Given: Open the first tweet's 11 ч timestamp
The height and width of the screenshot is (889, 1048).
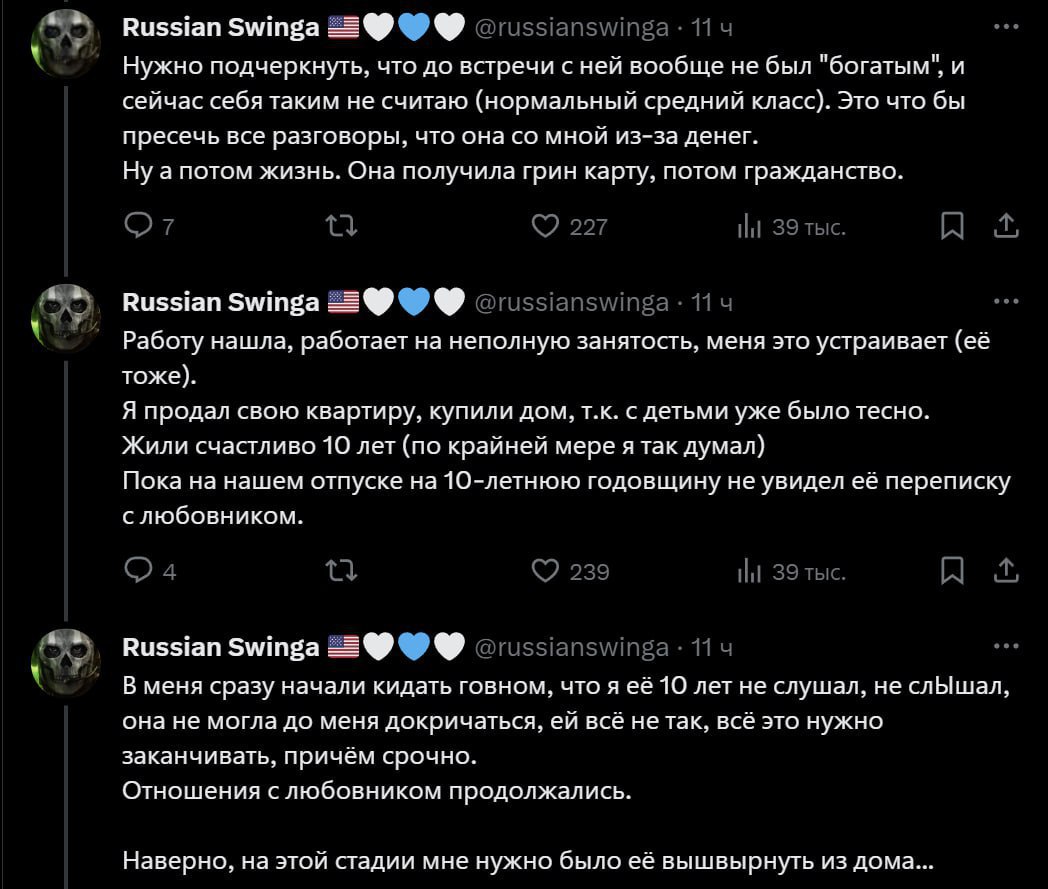Looking at the screenshot, I should click(x=712, y=28).
